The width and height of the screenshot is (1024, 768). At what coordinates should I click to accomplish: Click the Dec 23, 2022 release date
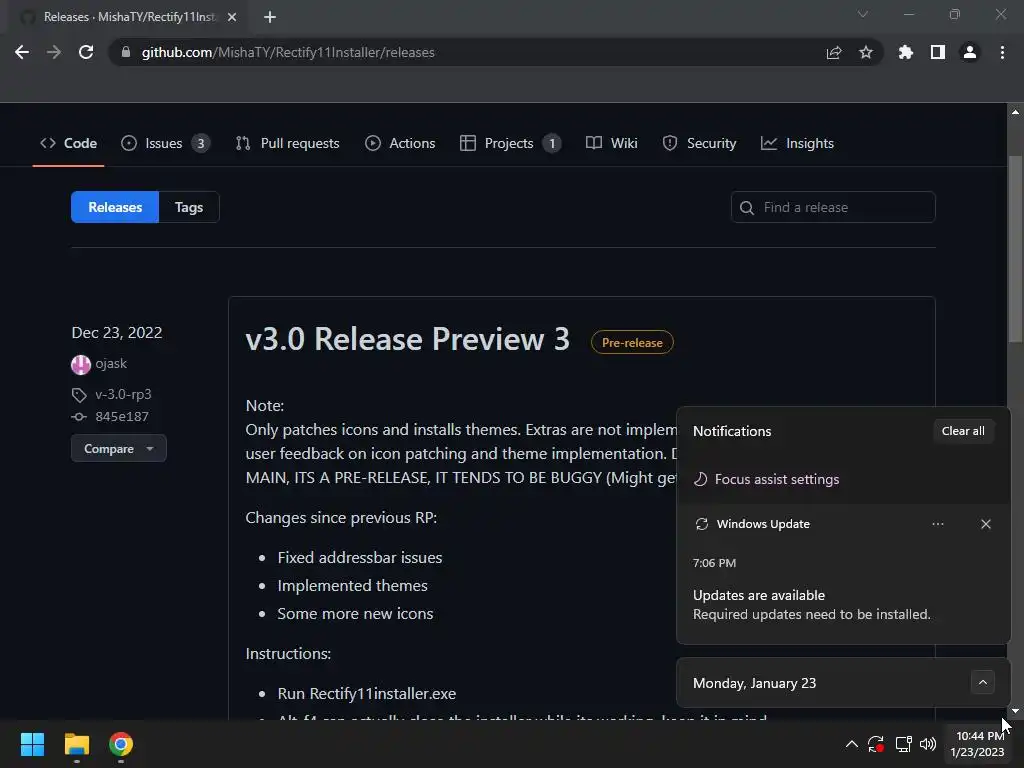(117, 332)
